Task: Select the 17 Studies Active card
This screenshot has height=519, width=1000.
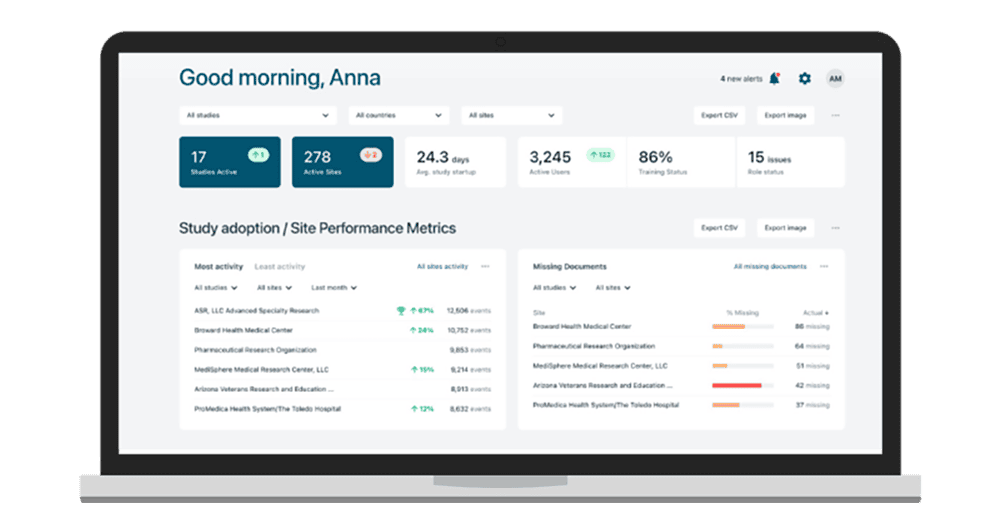Action: pos(230,162)
